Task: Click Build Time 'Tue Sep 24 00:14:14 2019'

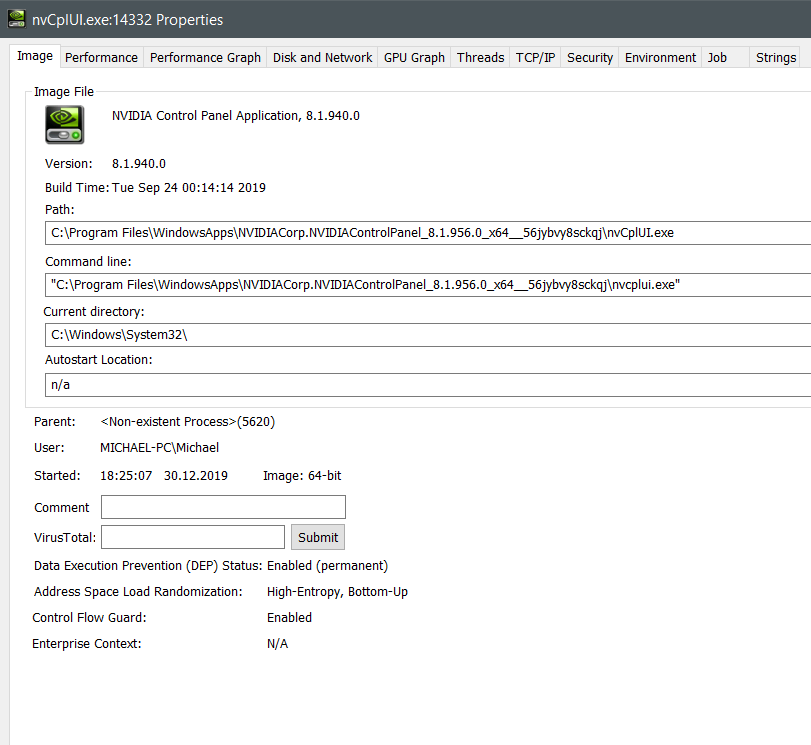Action: tap(189, 187)
